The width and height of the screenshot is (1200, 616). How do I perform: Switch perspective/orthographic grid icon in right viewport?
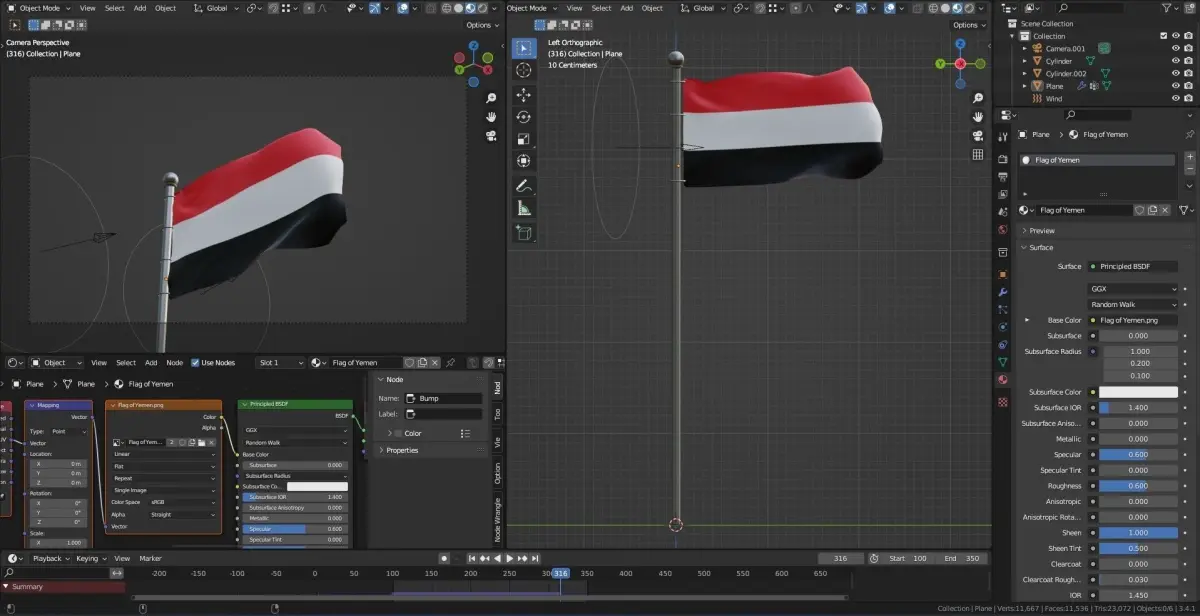point(978,154)
